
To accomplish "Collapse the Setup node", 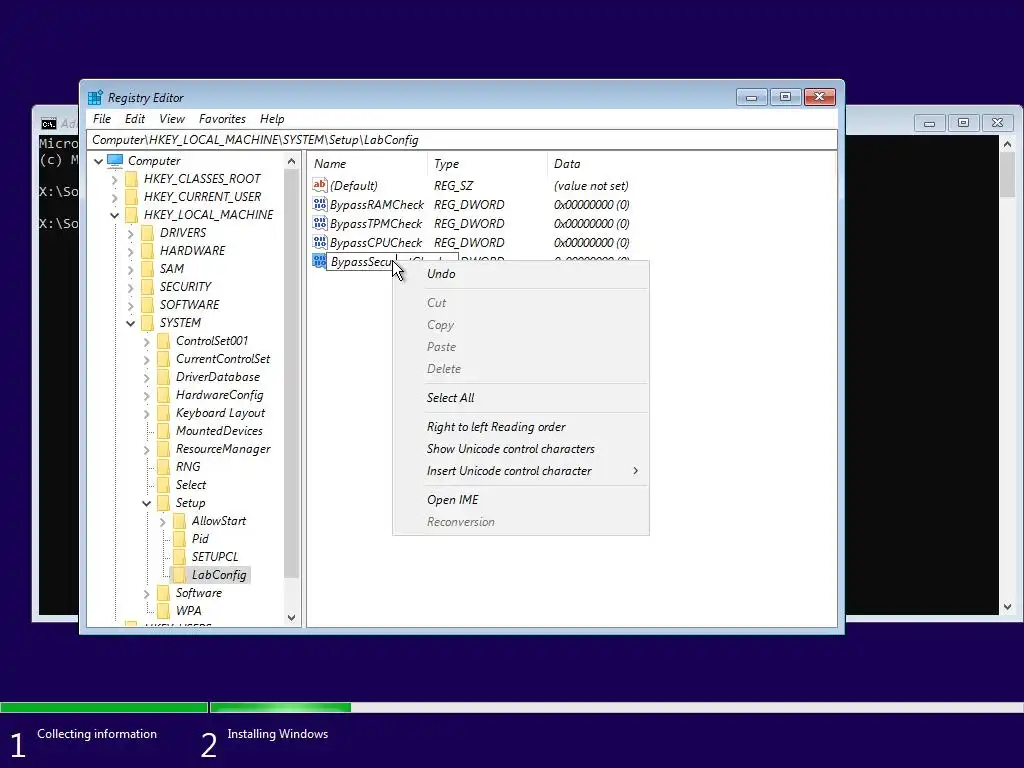I will tap(146, 503).
